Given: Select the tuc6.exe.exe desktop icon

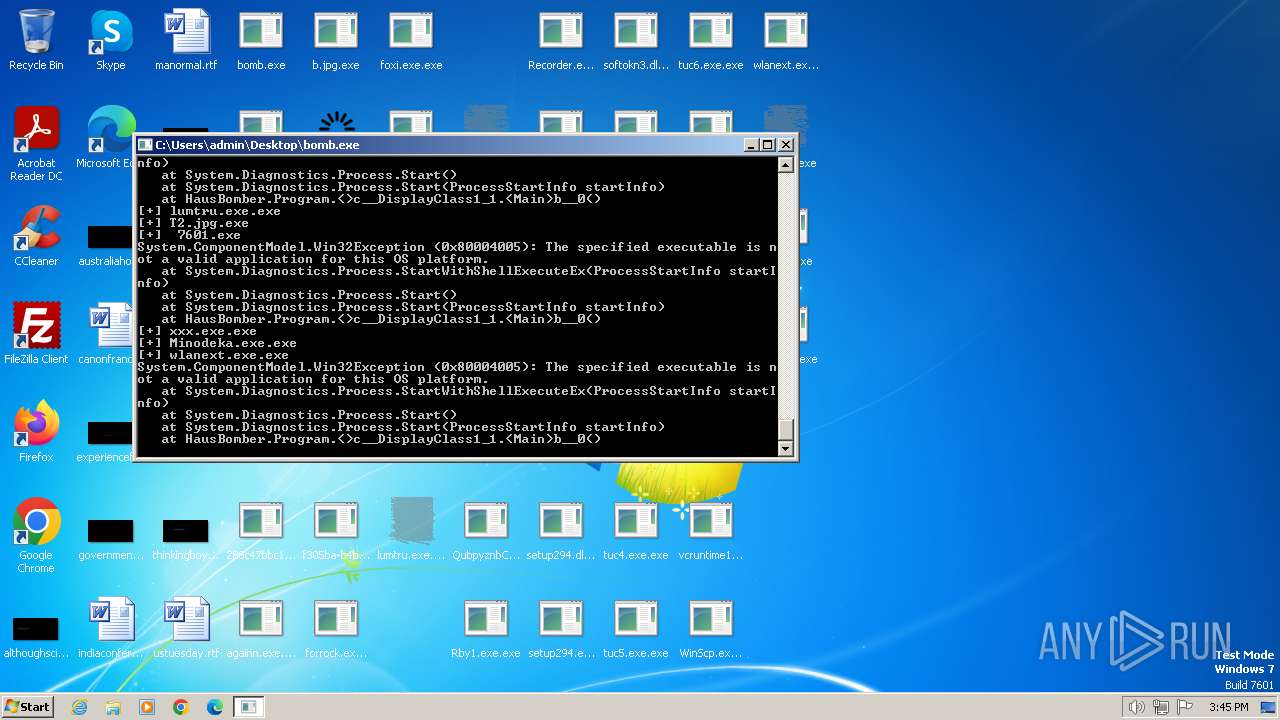Looking at the screenshot, I should 711,40.
